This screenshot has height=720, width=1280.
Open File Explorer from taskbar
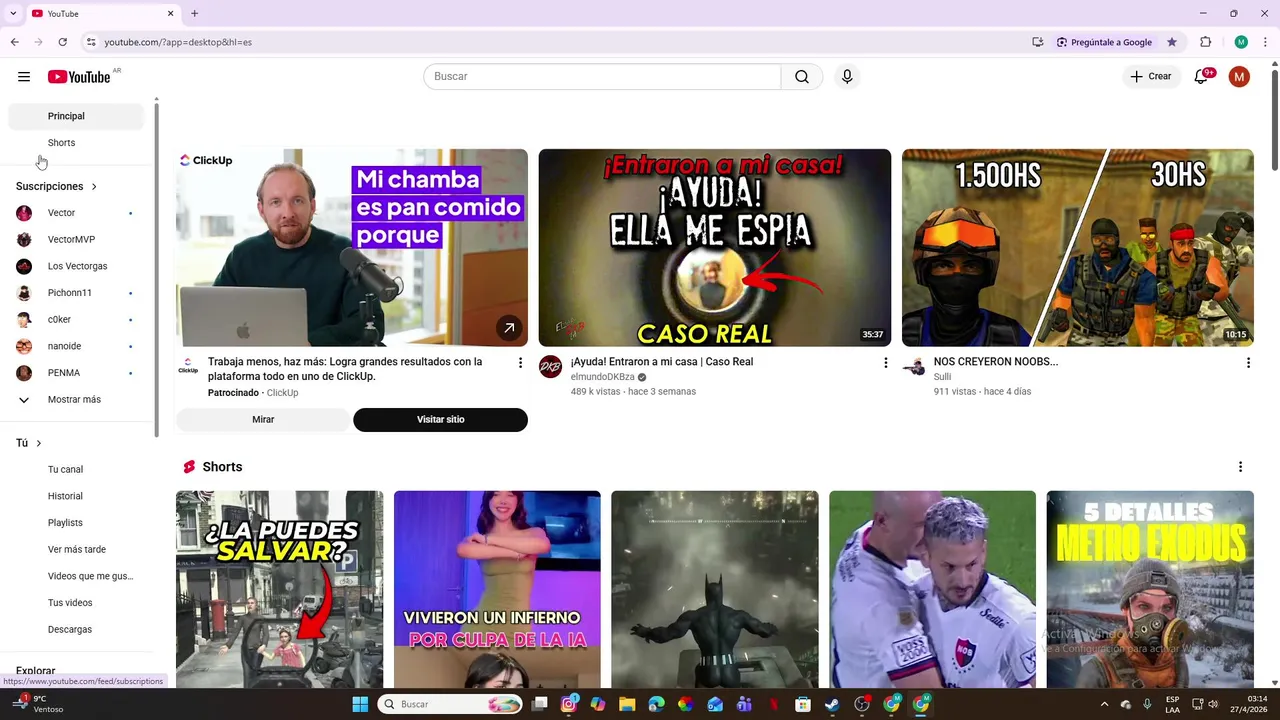627,704
